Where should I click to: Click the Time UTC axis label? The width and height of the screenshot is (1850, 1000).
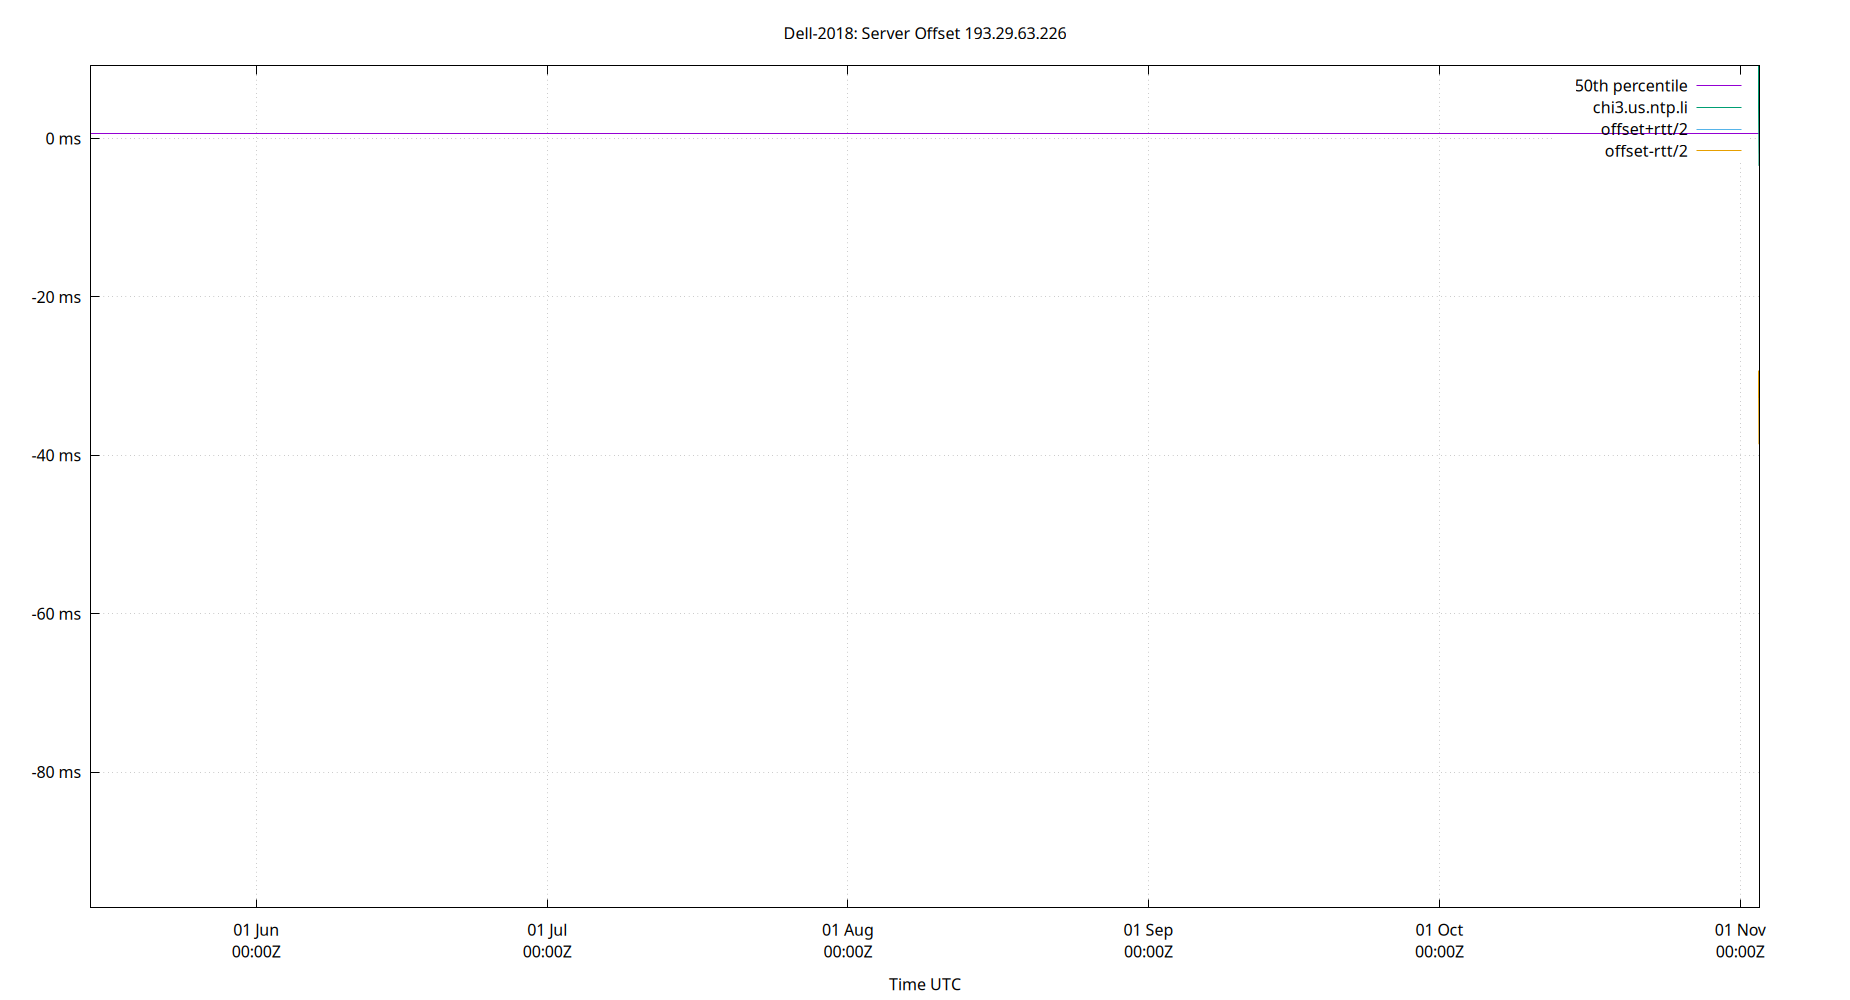click(924, 984)
